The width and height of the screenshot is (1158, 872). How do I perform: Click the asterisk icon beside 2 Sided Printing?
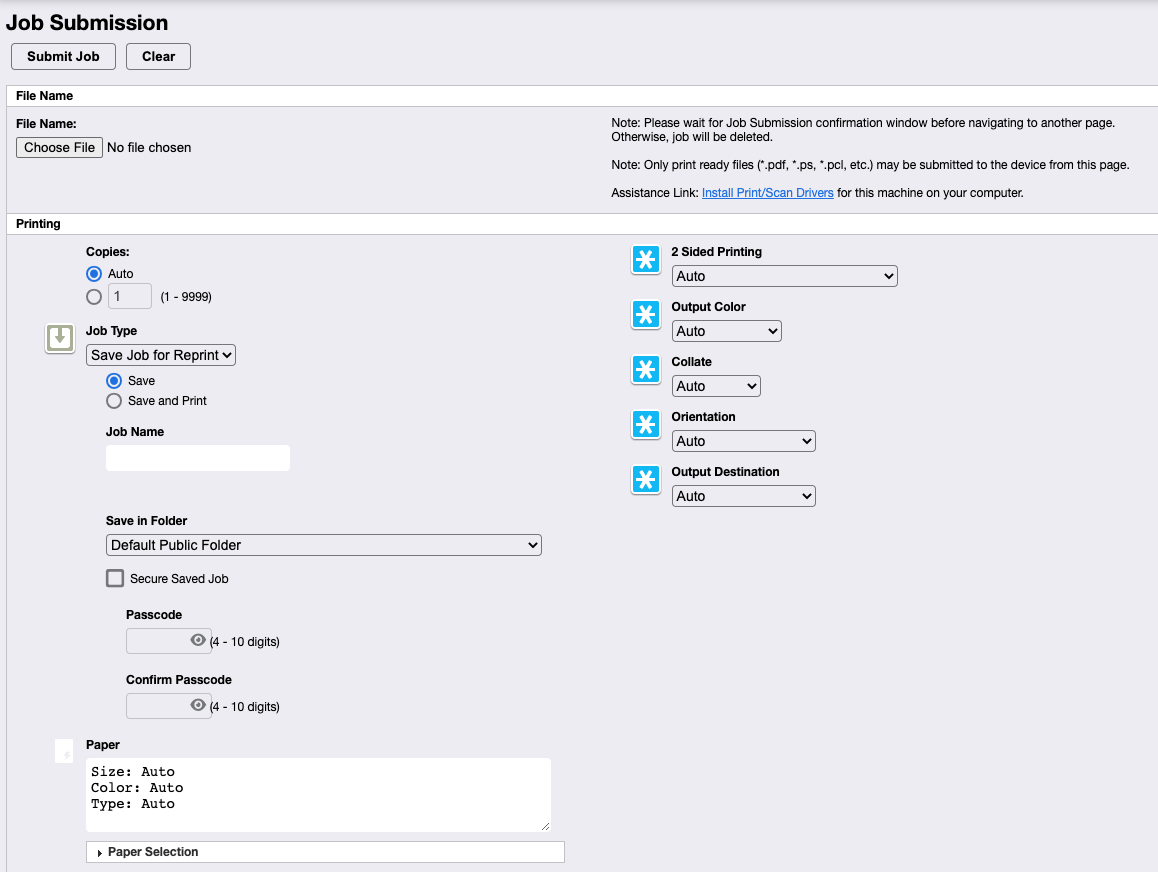coord(646,260)
